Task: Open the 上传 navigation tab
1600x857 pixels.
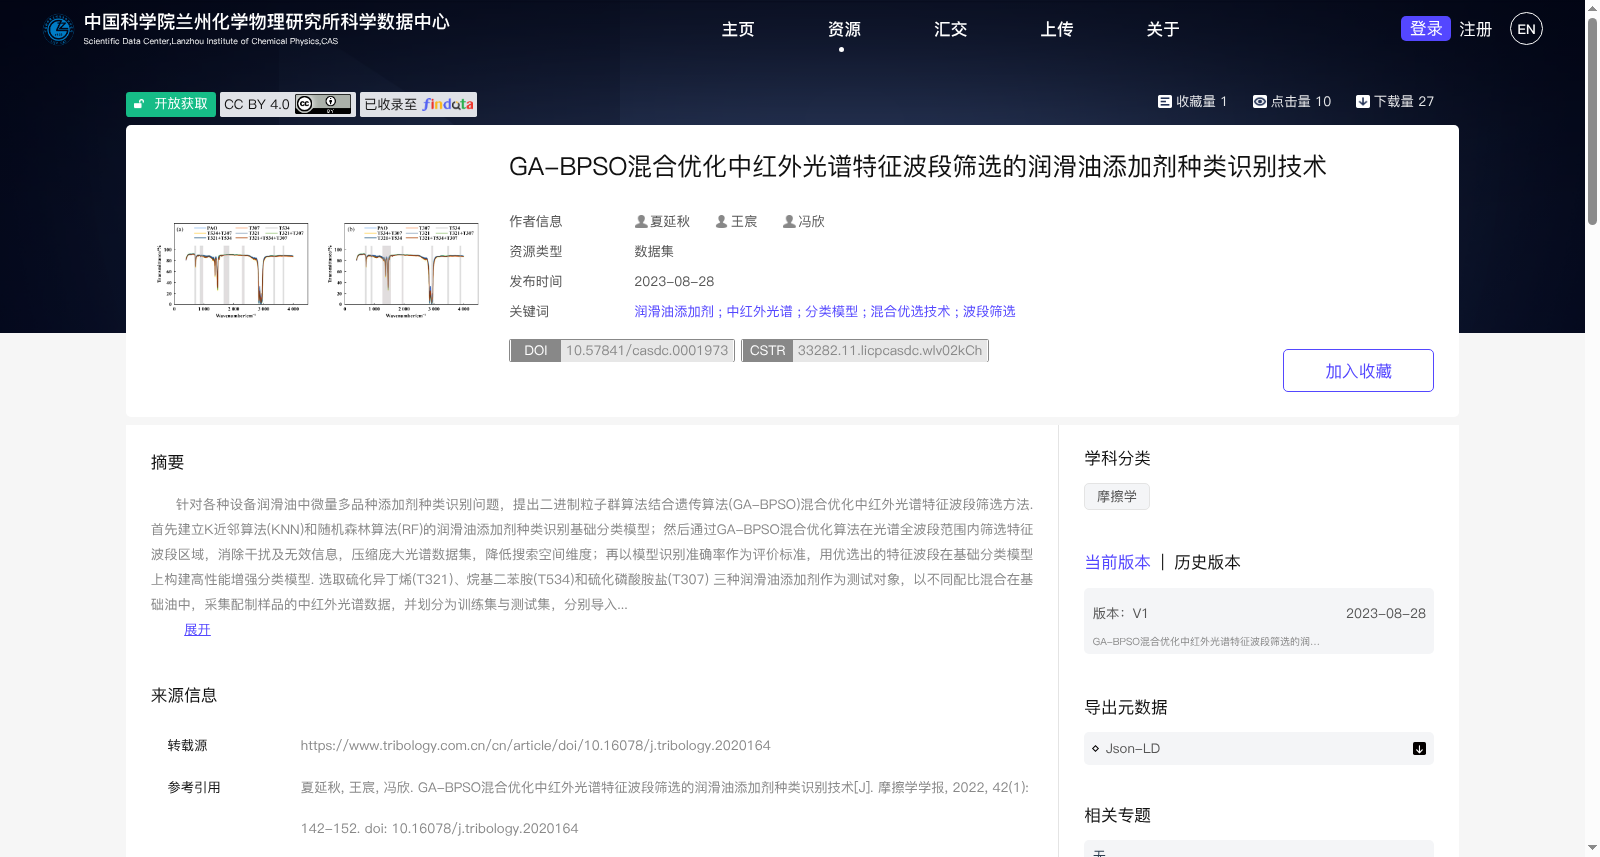Action: (x=1056, y=29)
